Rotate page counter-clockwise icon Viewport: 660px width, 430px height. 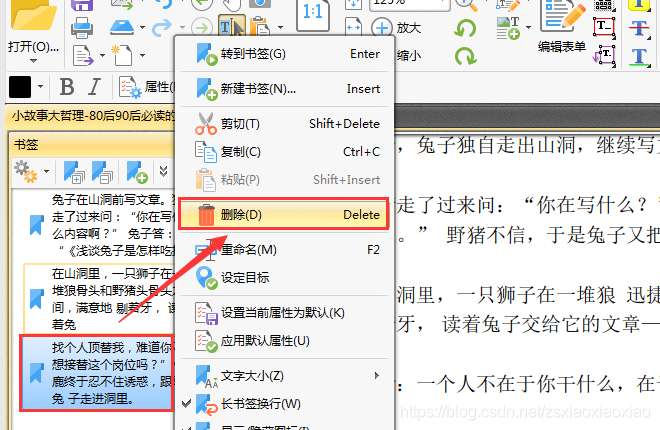pos(466,29)
